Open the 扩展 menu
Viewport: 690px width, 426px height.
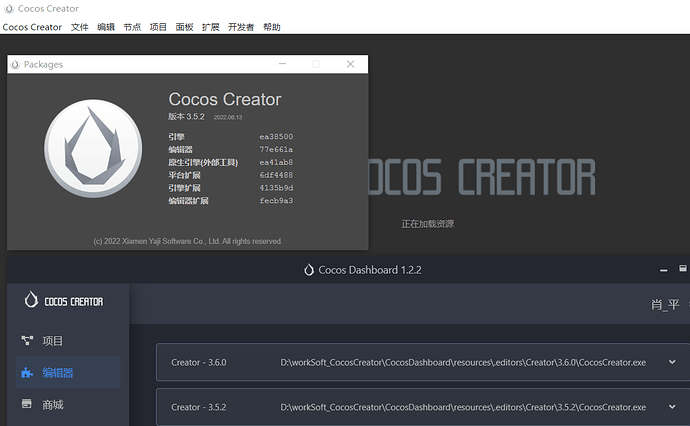point(210,27)
